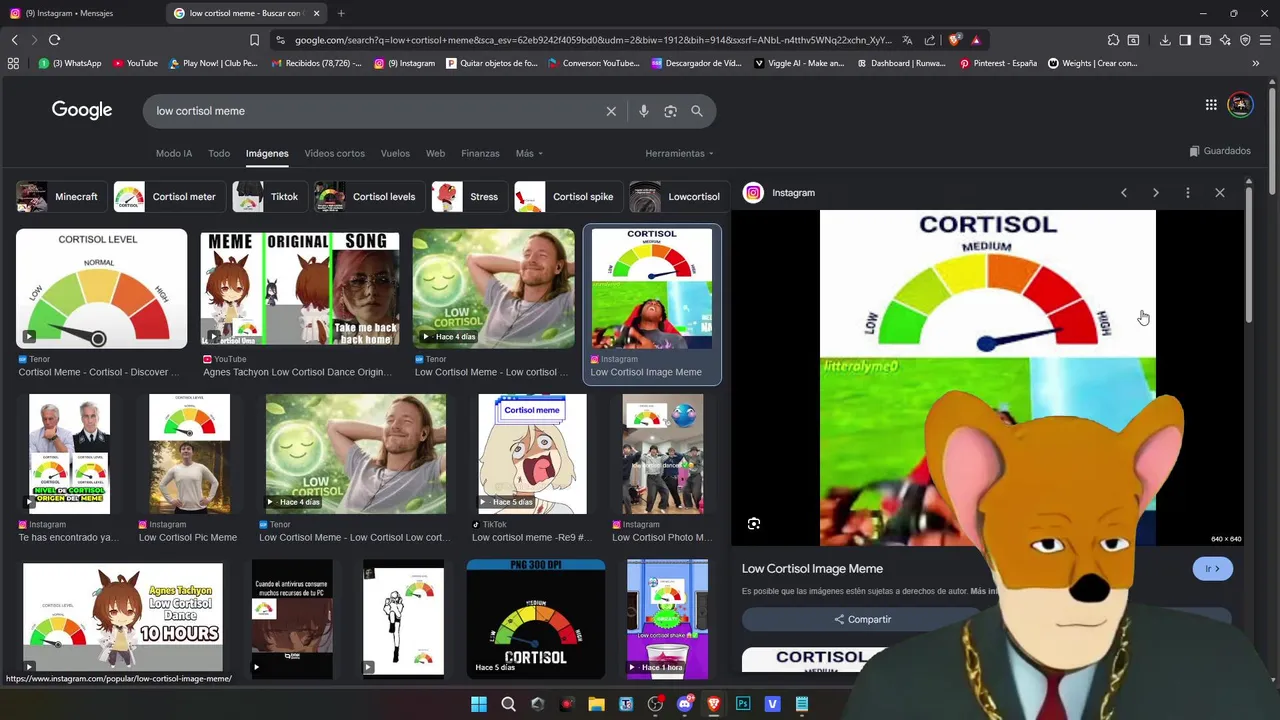The width and height of the screenshot is (1280, 720).
Task: Click the Brave Rewards triangle icon
Action: pos(976,40)
